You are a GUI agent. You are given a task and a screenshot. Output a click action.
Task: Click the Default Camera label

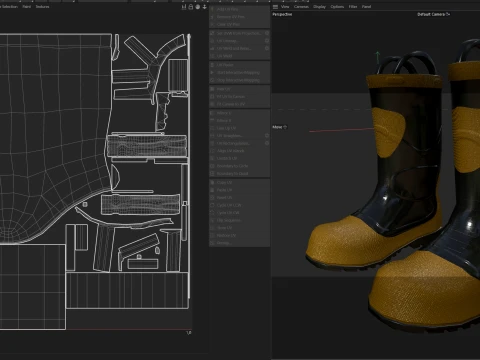(433, 14)
